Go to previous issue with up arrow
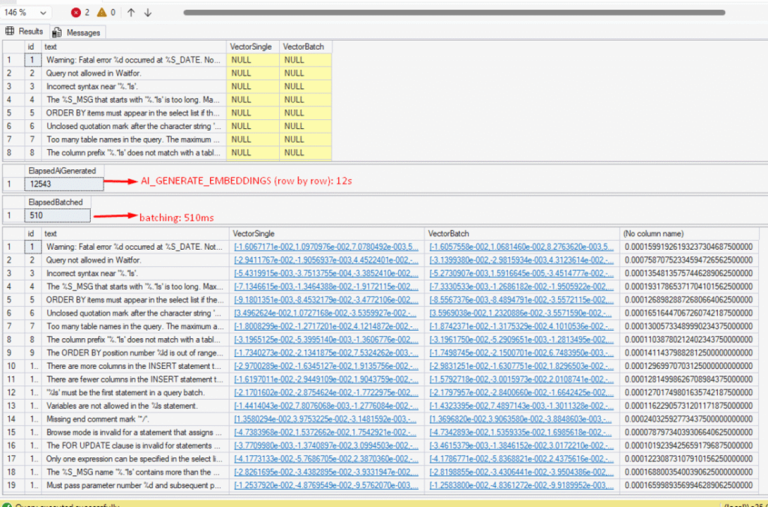The image size is (768, 507). 131,13
